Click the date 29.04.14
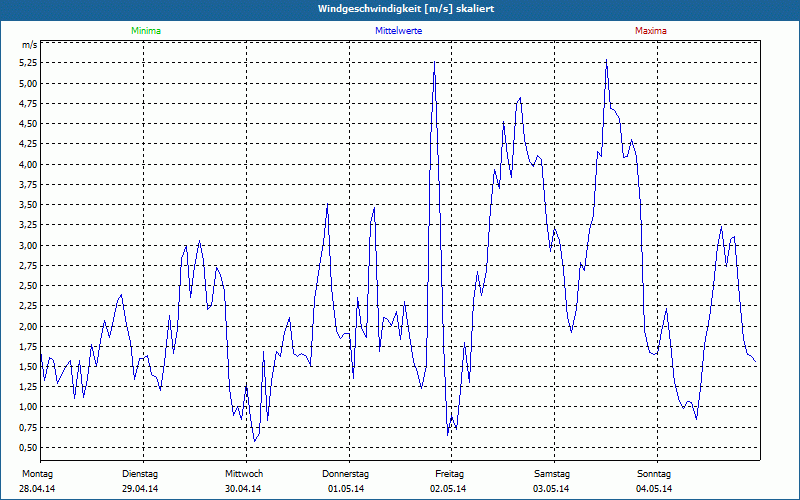This screenshot has height=500, width=800. [140, 489]
